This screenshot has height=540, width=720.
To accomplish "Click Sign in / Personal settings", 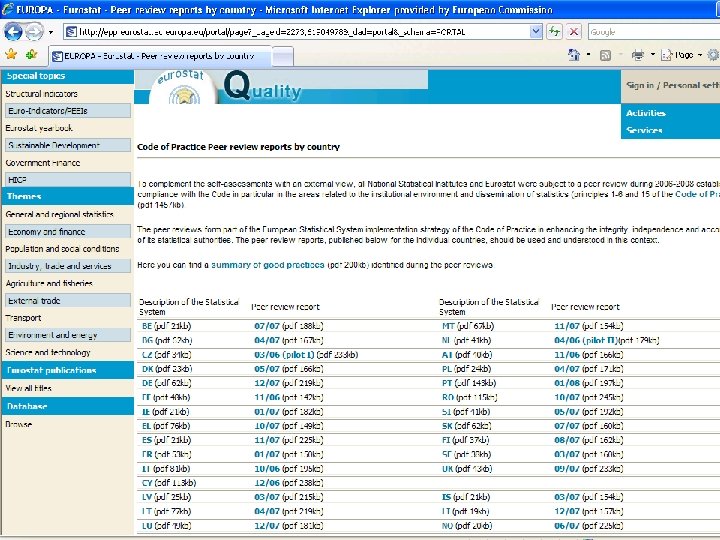I will (672, 85).
